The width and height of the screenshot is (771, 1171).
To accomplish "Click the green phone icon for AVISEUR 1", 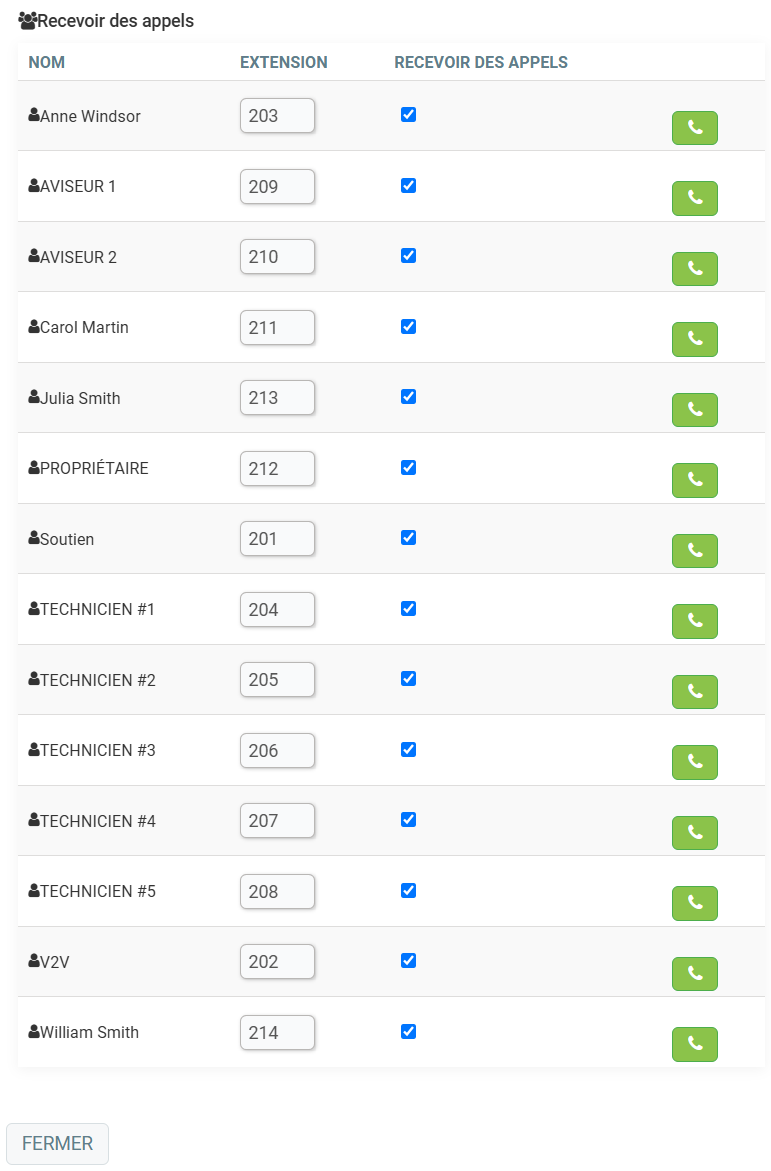I will click(x=694, y=198).
